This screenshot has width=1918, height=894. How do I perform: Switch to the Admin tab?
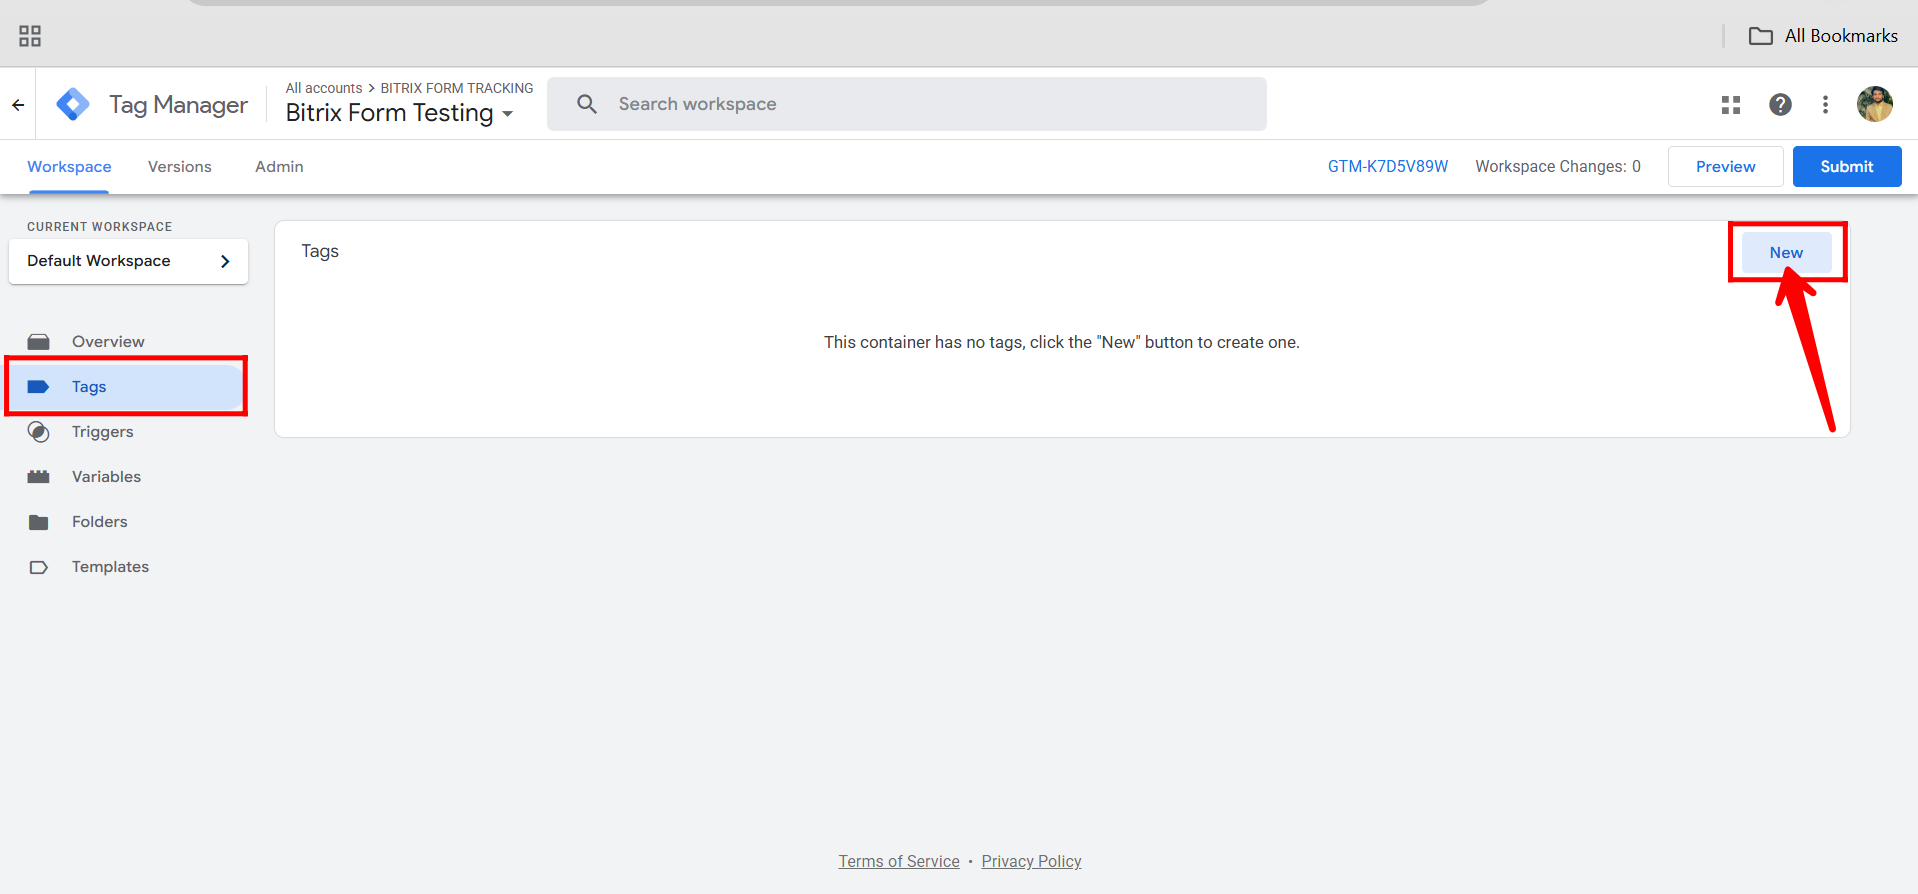click(279, 167)
